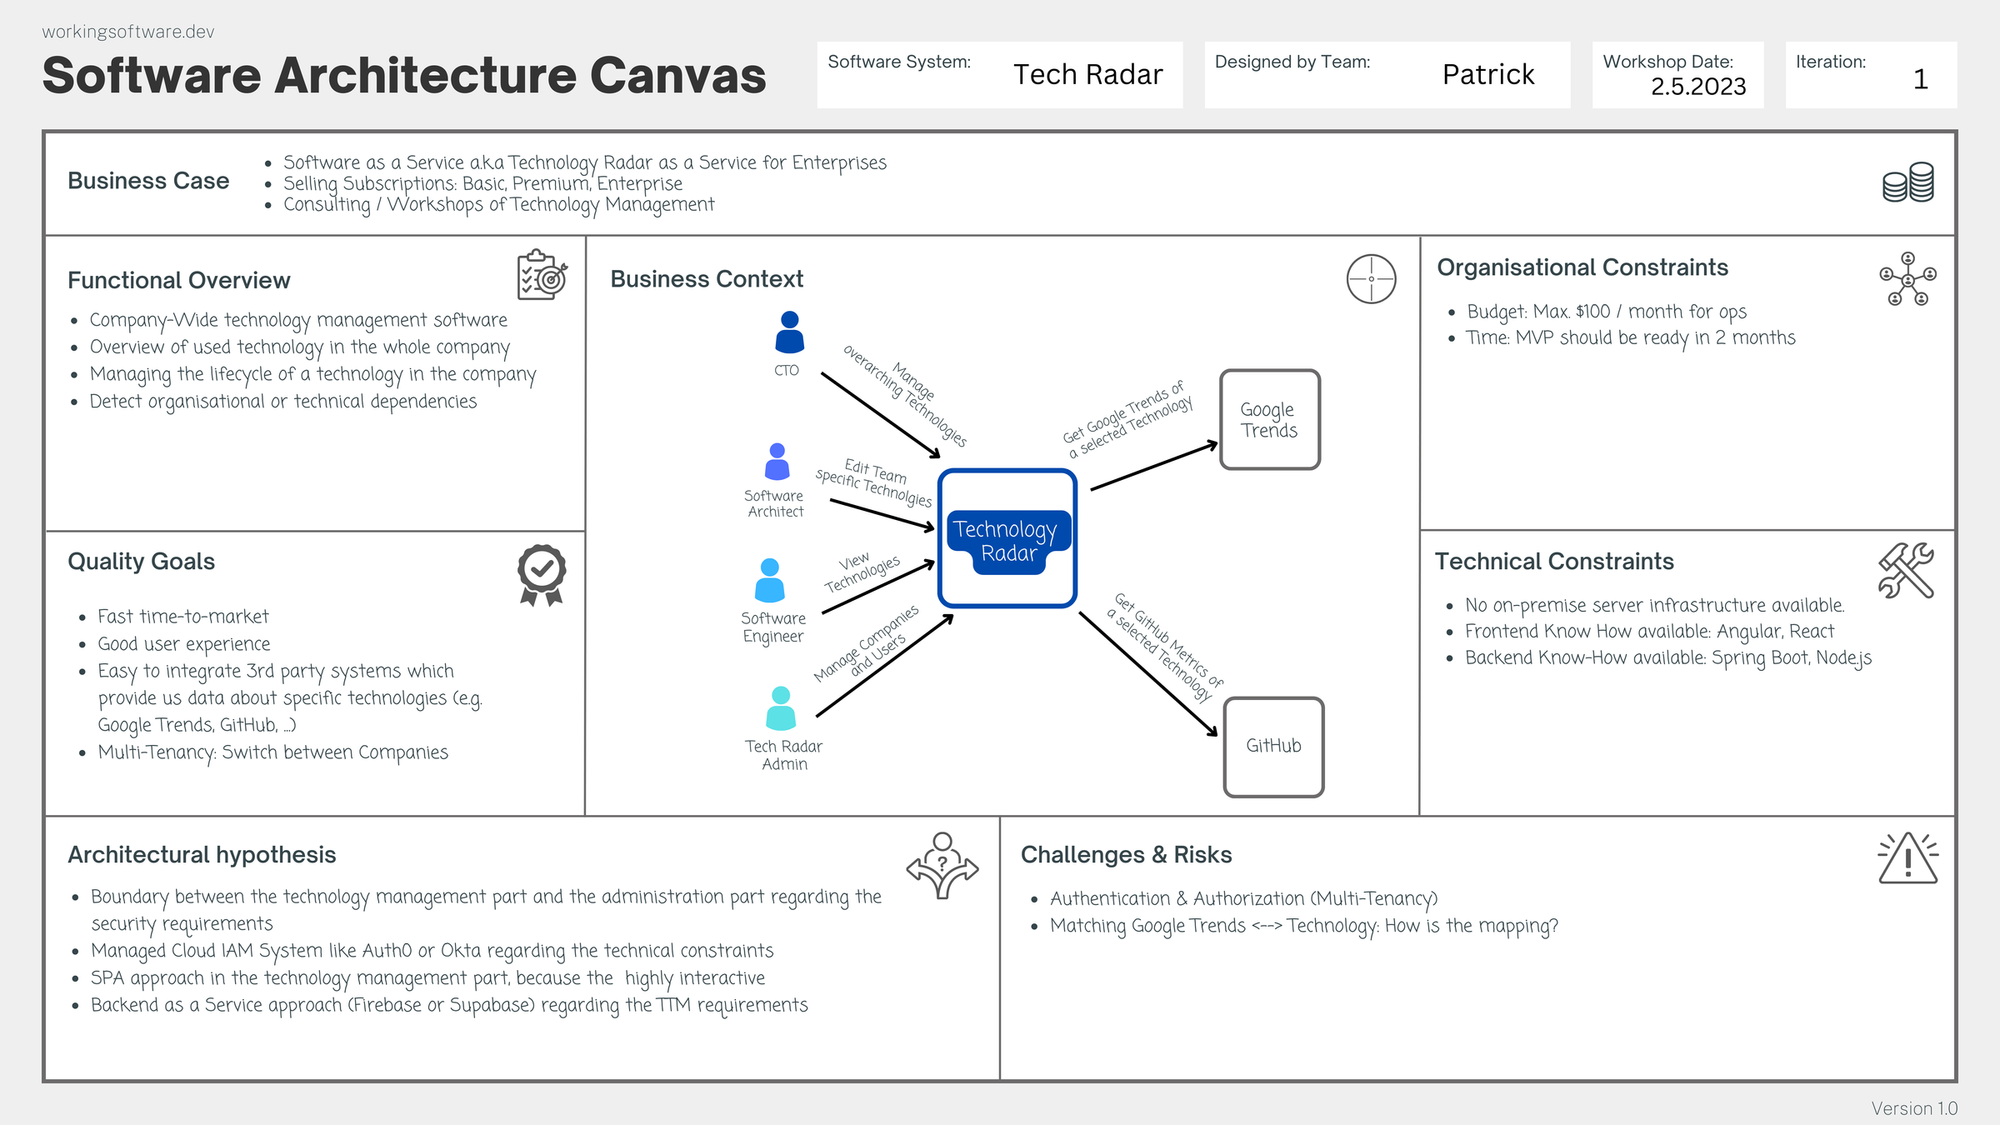Viewport: 2000px width, 1125px height.
Task: Open the workingsoftware.dev link
Action: click(128, 32)
